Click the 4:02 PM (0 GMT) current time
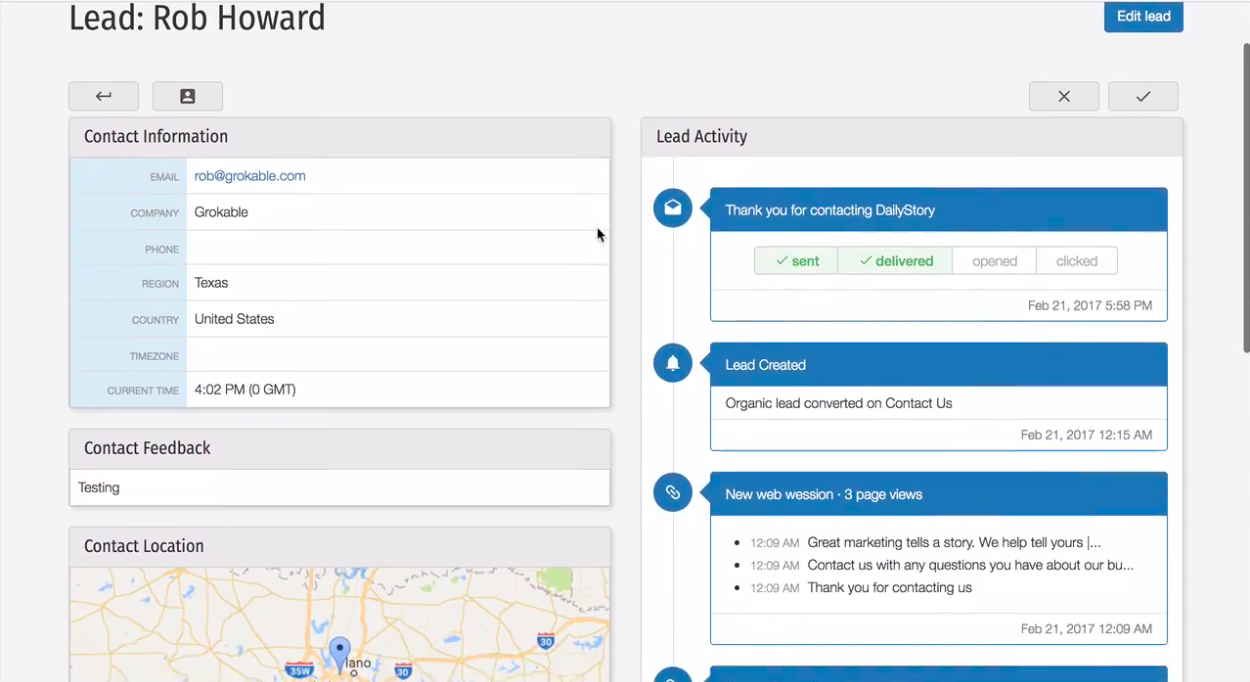 coord(245,390)
